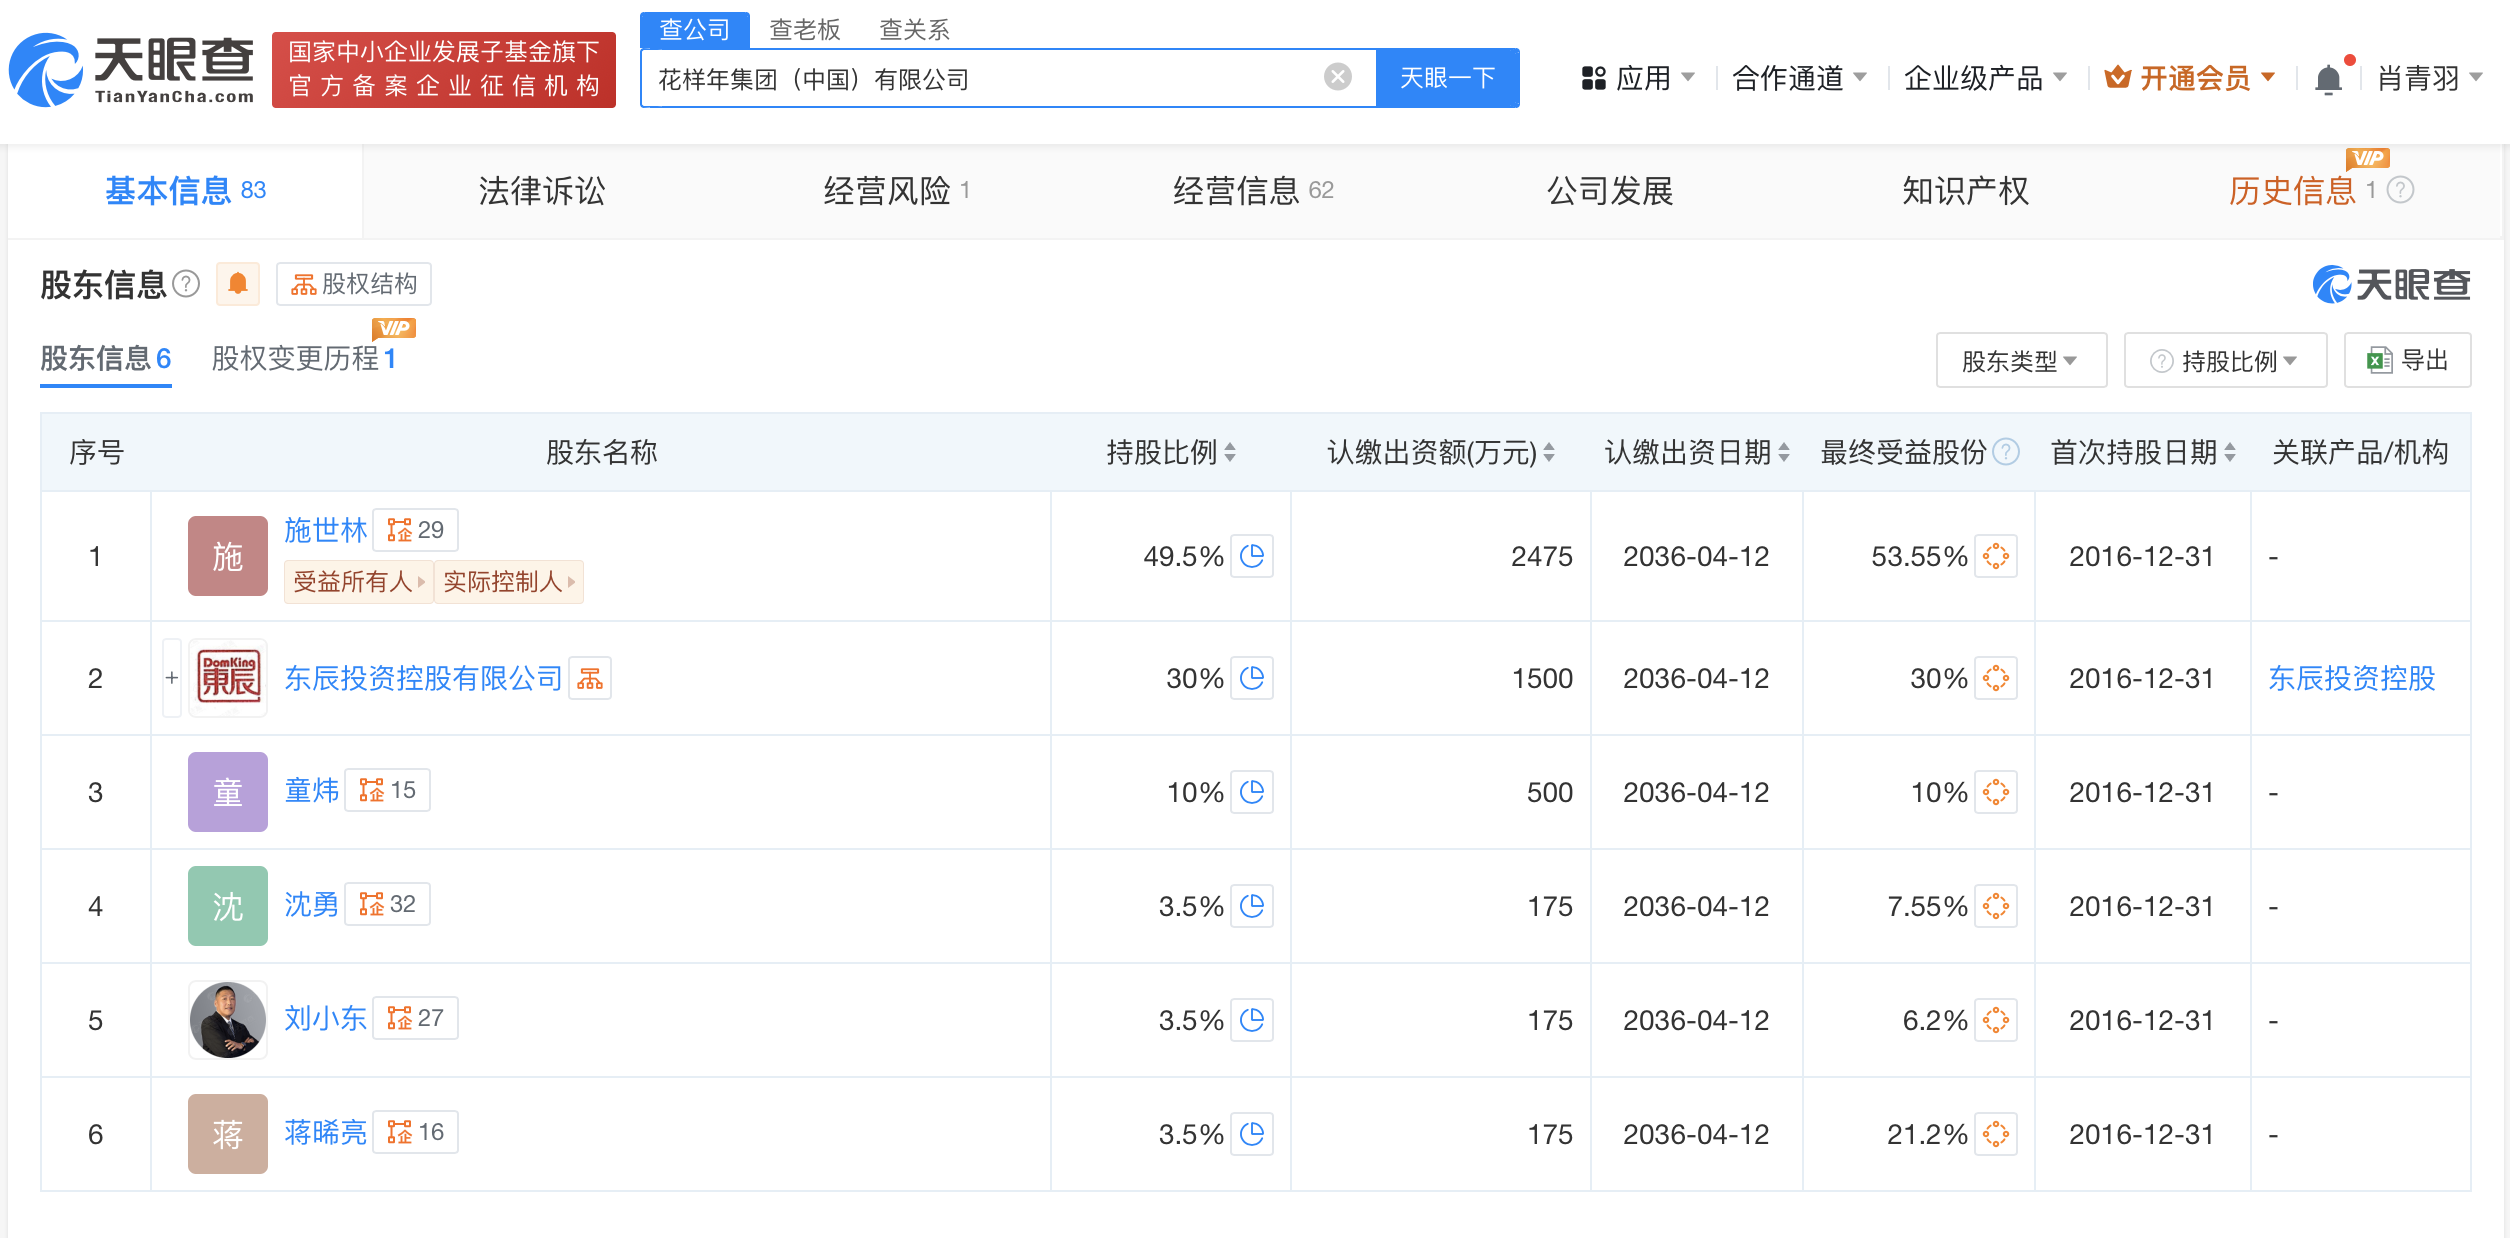The width and height of the screenshot is (2510, 1238).
Task: Open the 股东类型 filter dropdown
Action: [x=2021, y=360]
